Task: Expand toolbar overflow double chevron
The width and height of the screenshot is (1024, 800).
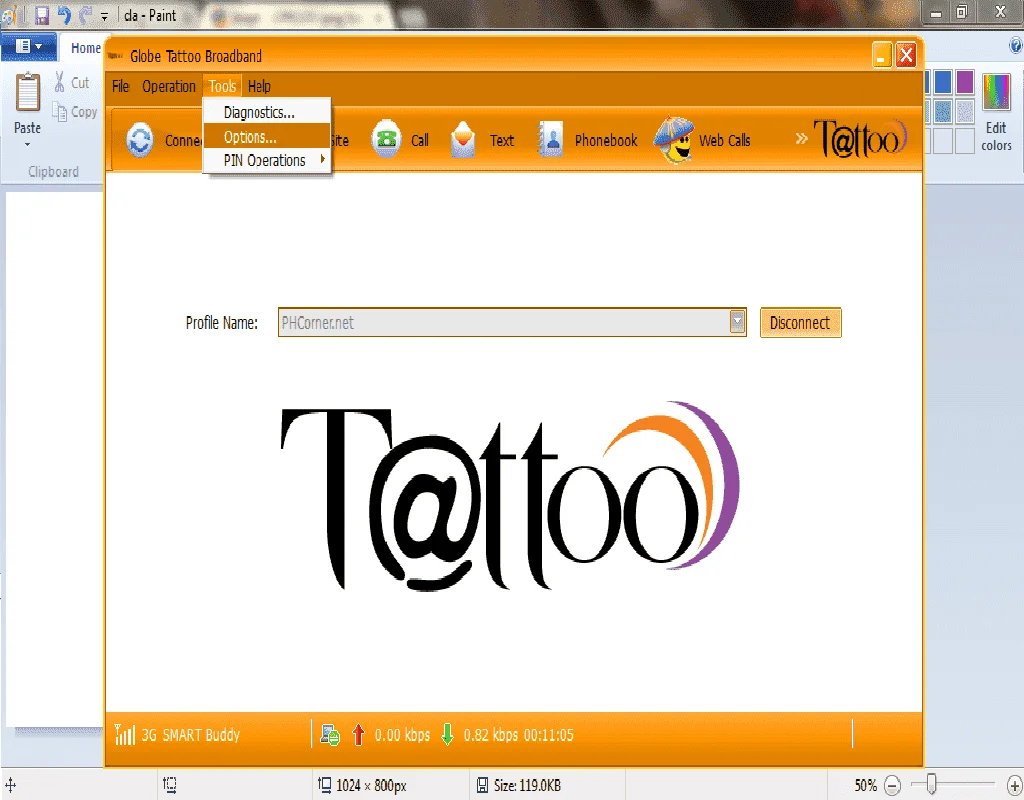Action: tap(801, 138)
